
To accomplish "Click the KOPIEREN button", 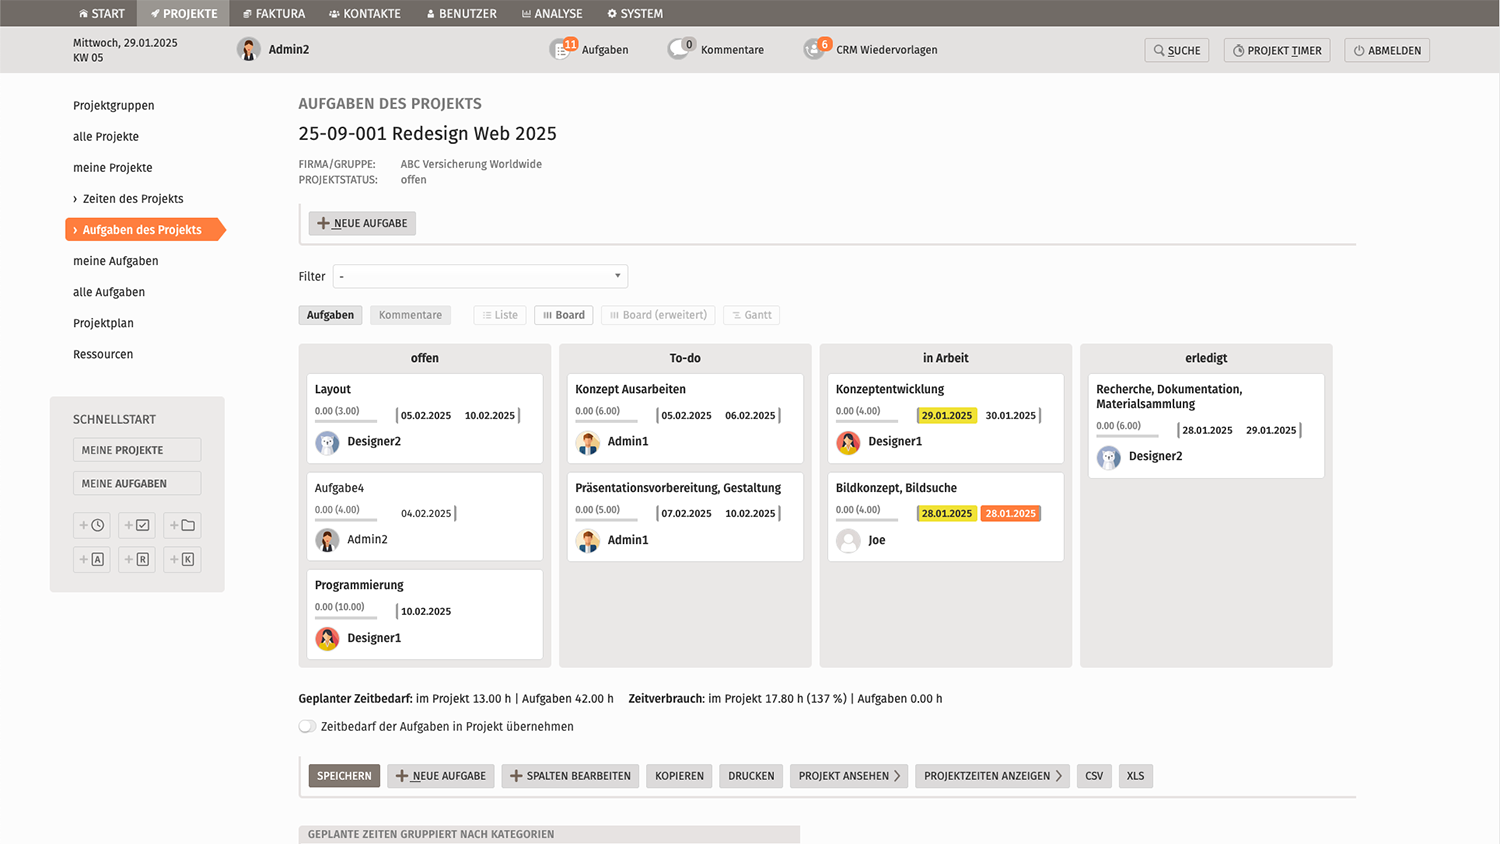I will pos(680,776).
